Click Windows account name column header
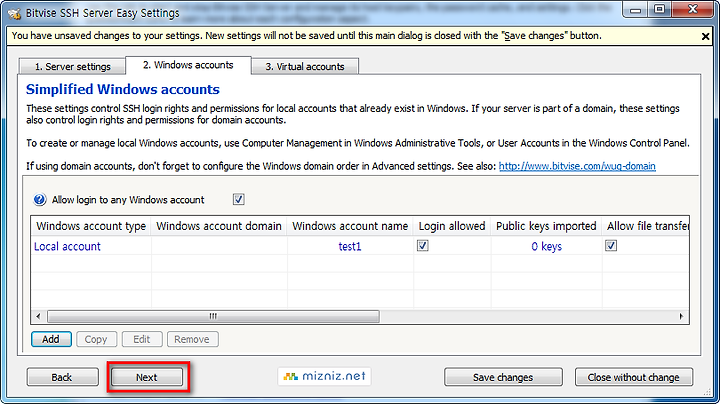 [350, 226]
